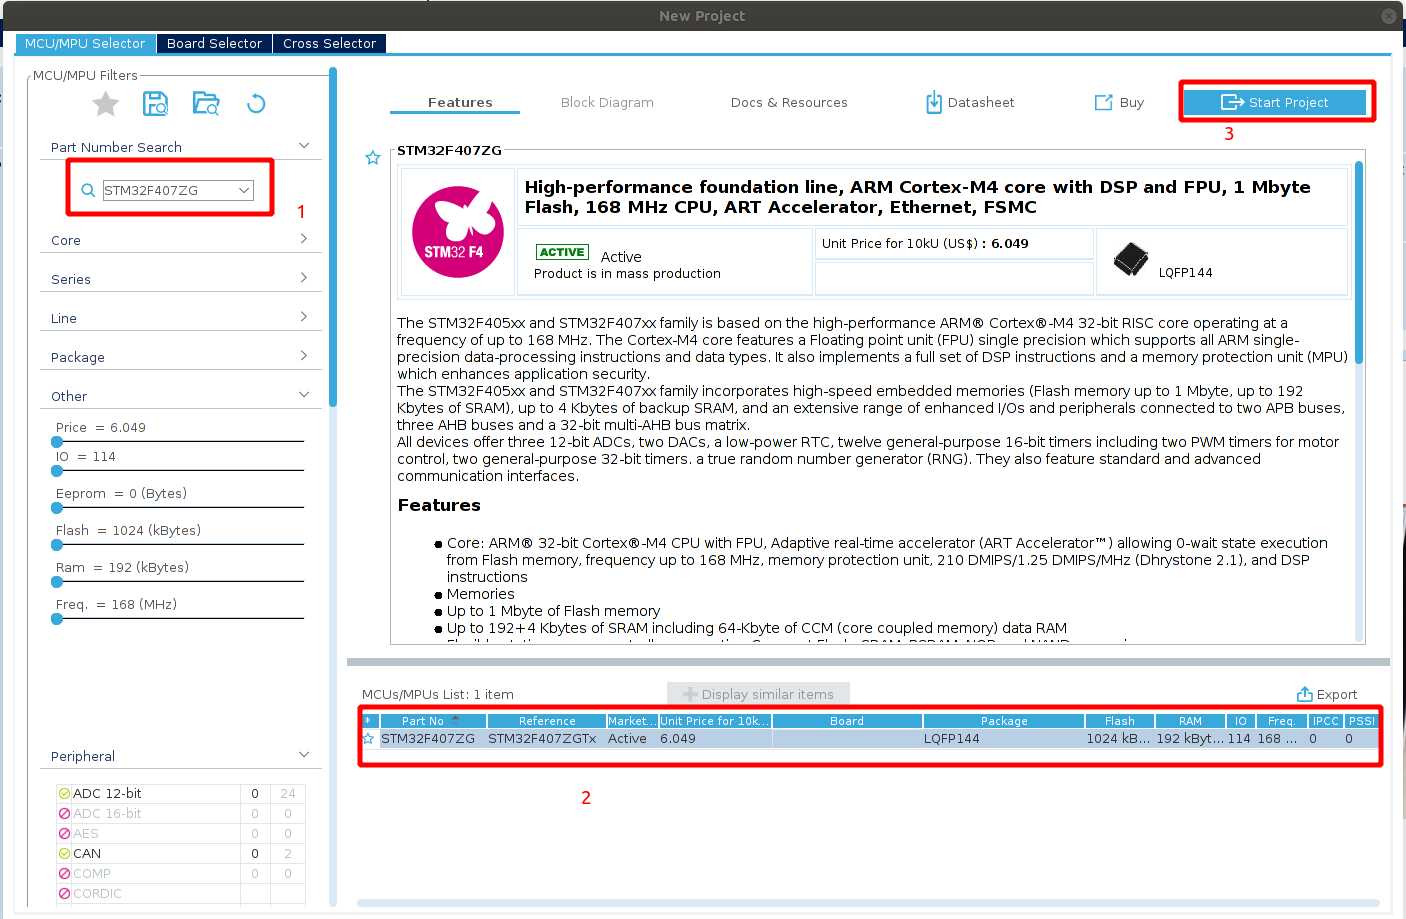Viewport: 1406px width, 919px height.
Task: Toggle CORDIC peripheral filter
Action: click(x=64, y=893)
